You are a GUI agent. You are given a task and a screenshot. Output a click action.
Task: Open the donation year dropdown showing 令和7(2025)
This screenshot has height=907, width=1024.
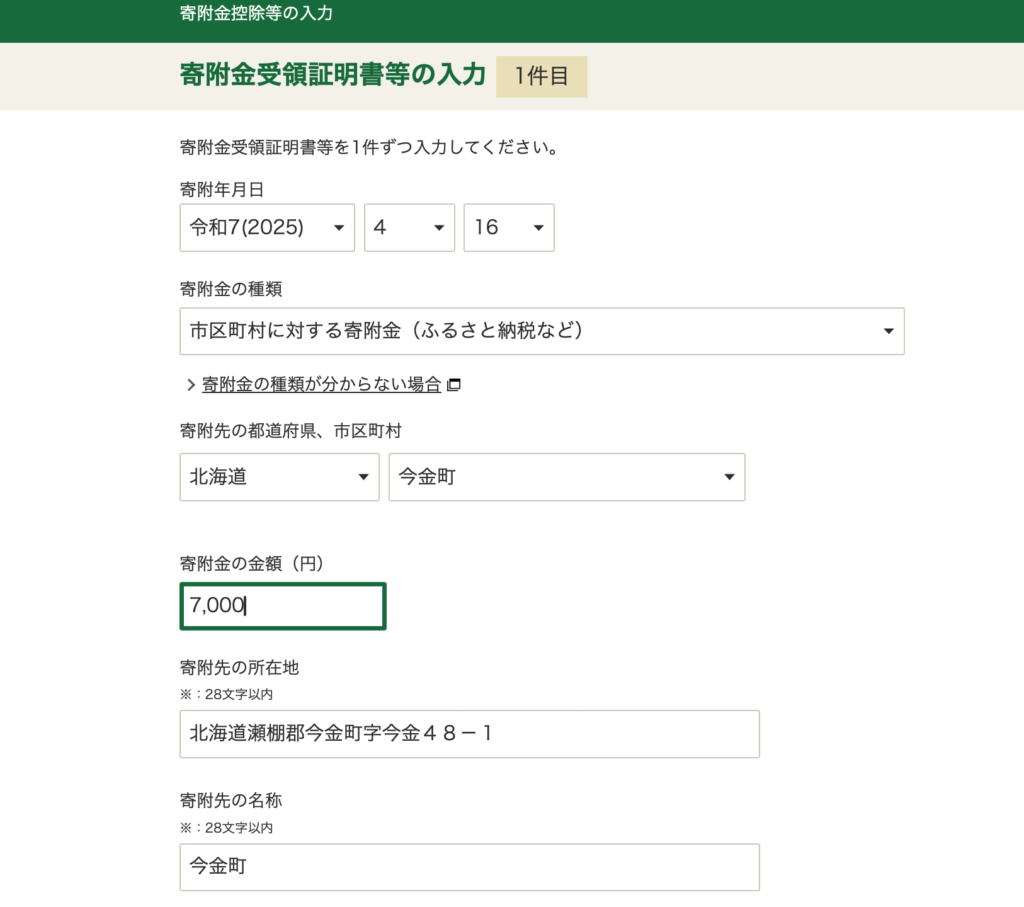(267, 228)
